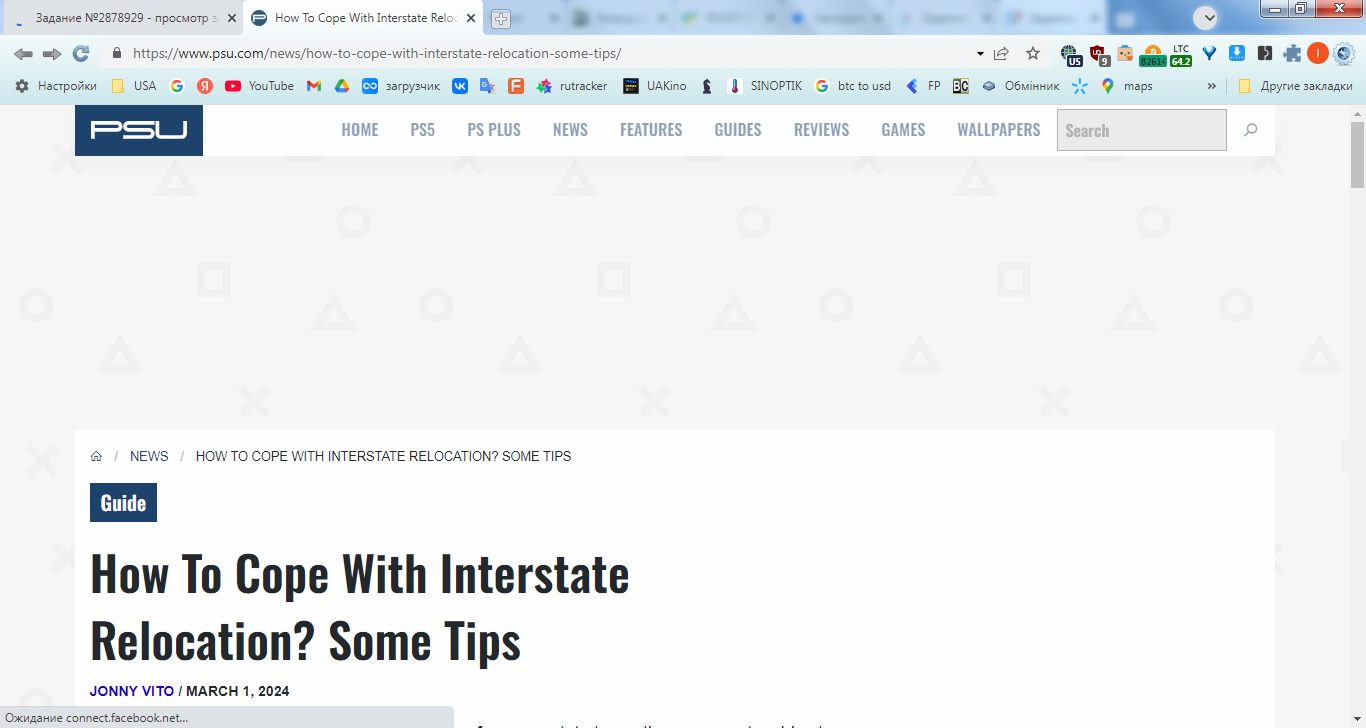Click the magnifier search icon on PSU

[1250, 130]
